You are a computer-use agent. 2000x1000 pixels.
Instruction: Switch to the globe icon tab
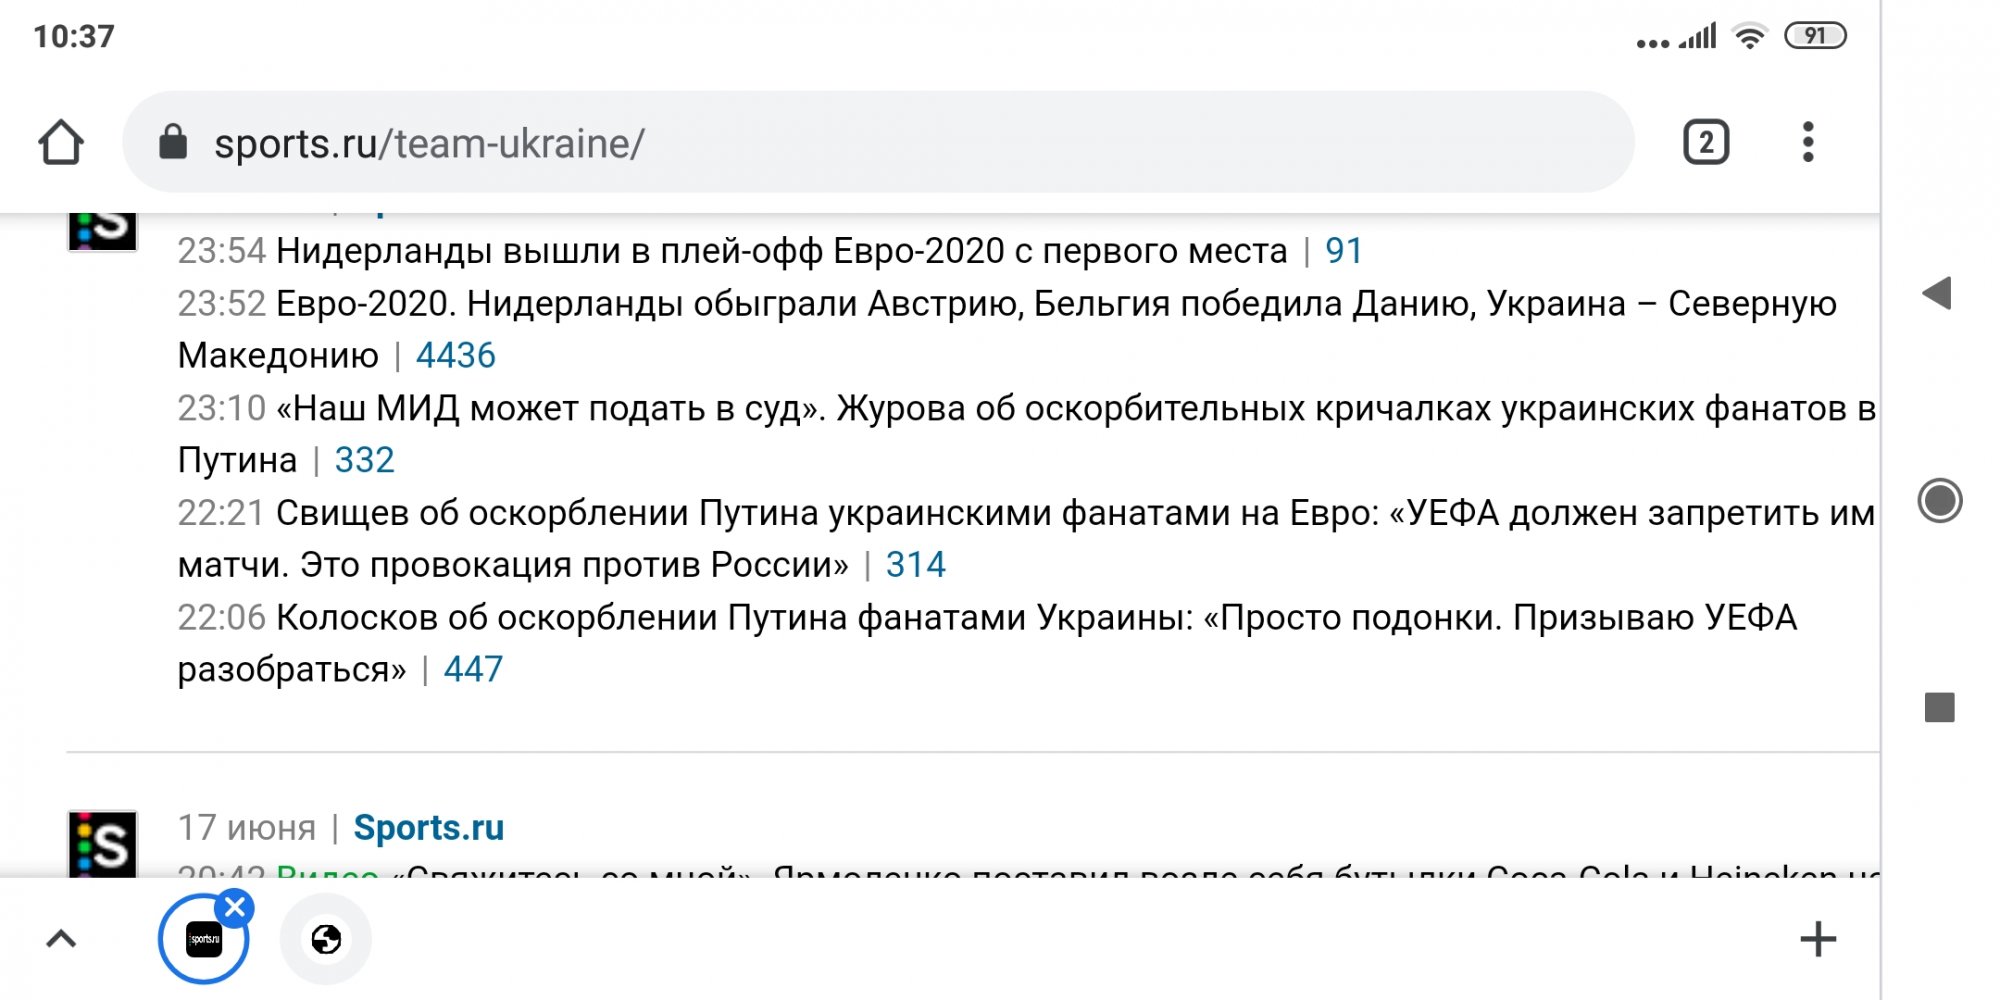click(326, 939)
